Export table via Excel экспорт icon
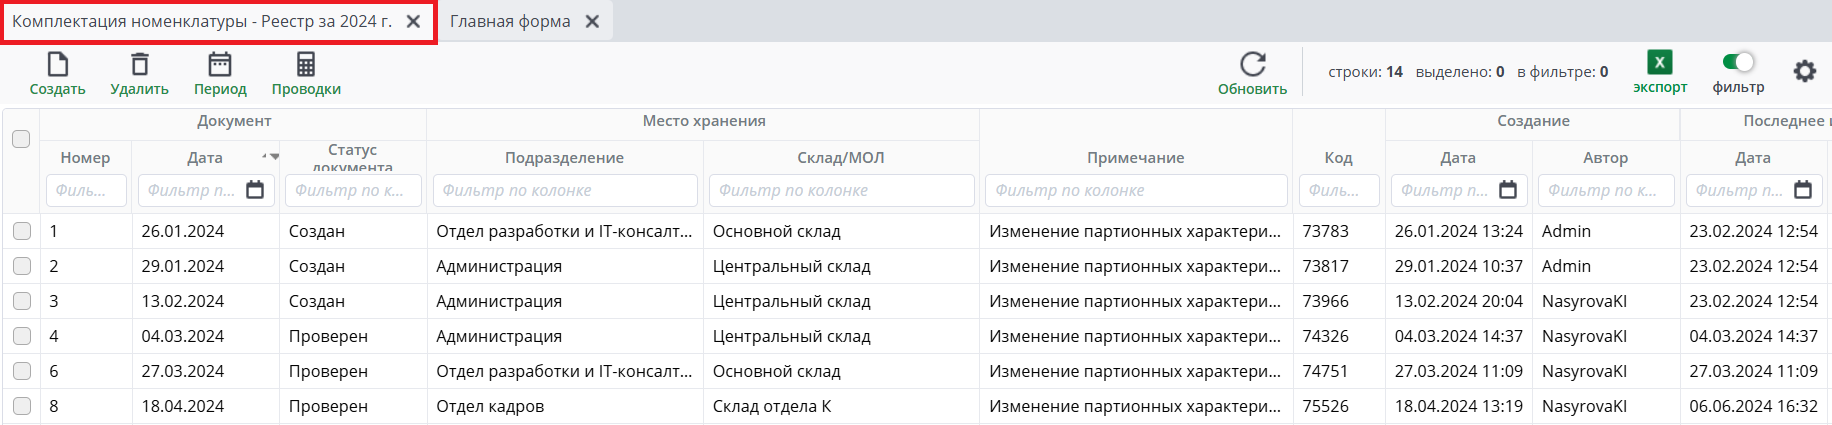Viewport: 1832px width, 425px height. pyautogui.click(x=1659, y=63)
